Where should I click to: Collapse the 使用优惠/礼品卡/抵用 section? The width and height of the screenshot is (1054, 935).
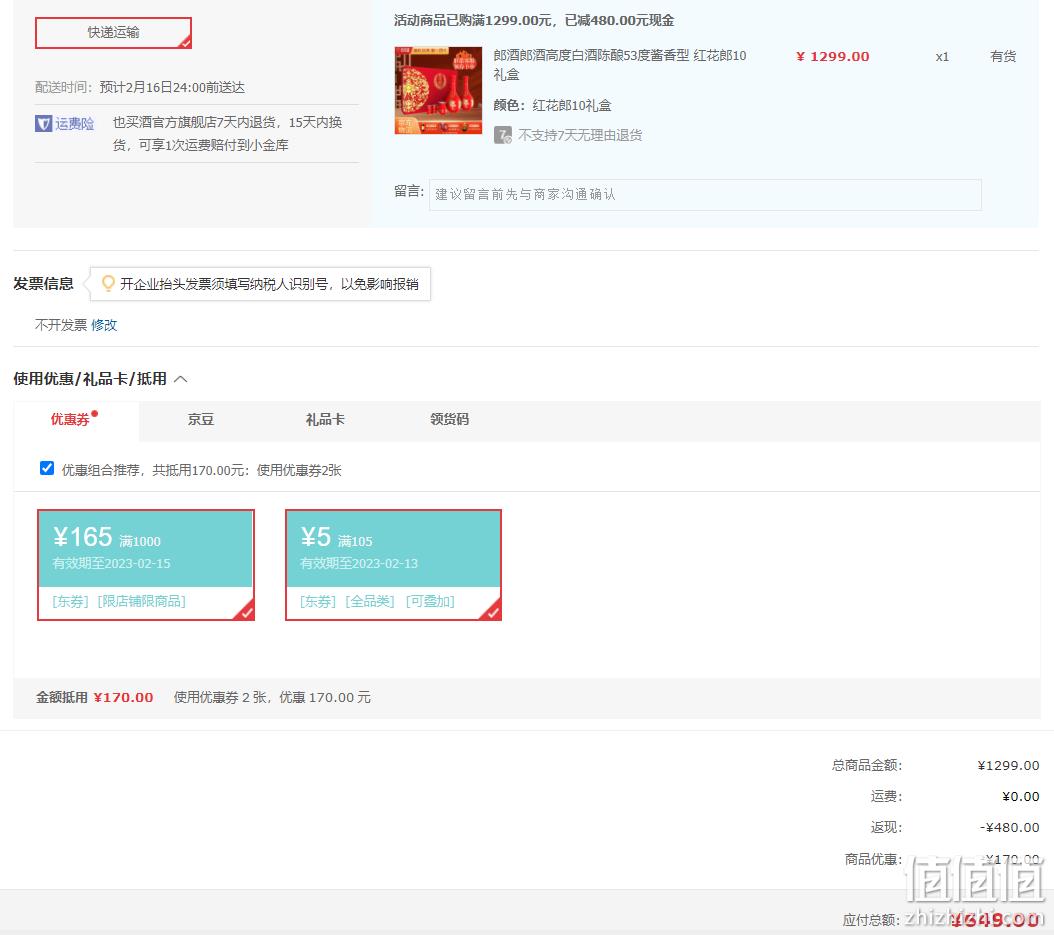coord(181,379)
